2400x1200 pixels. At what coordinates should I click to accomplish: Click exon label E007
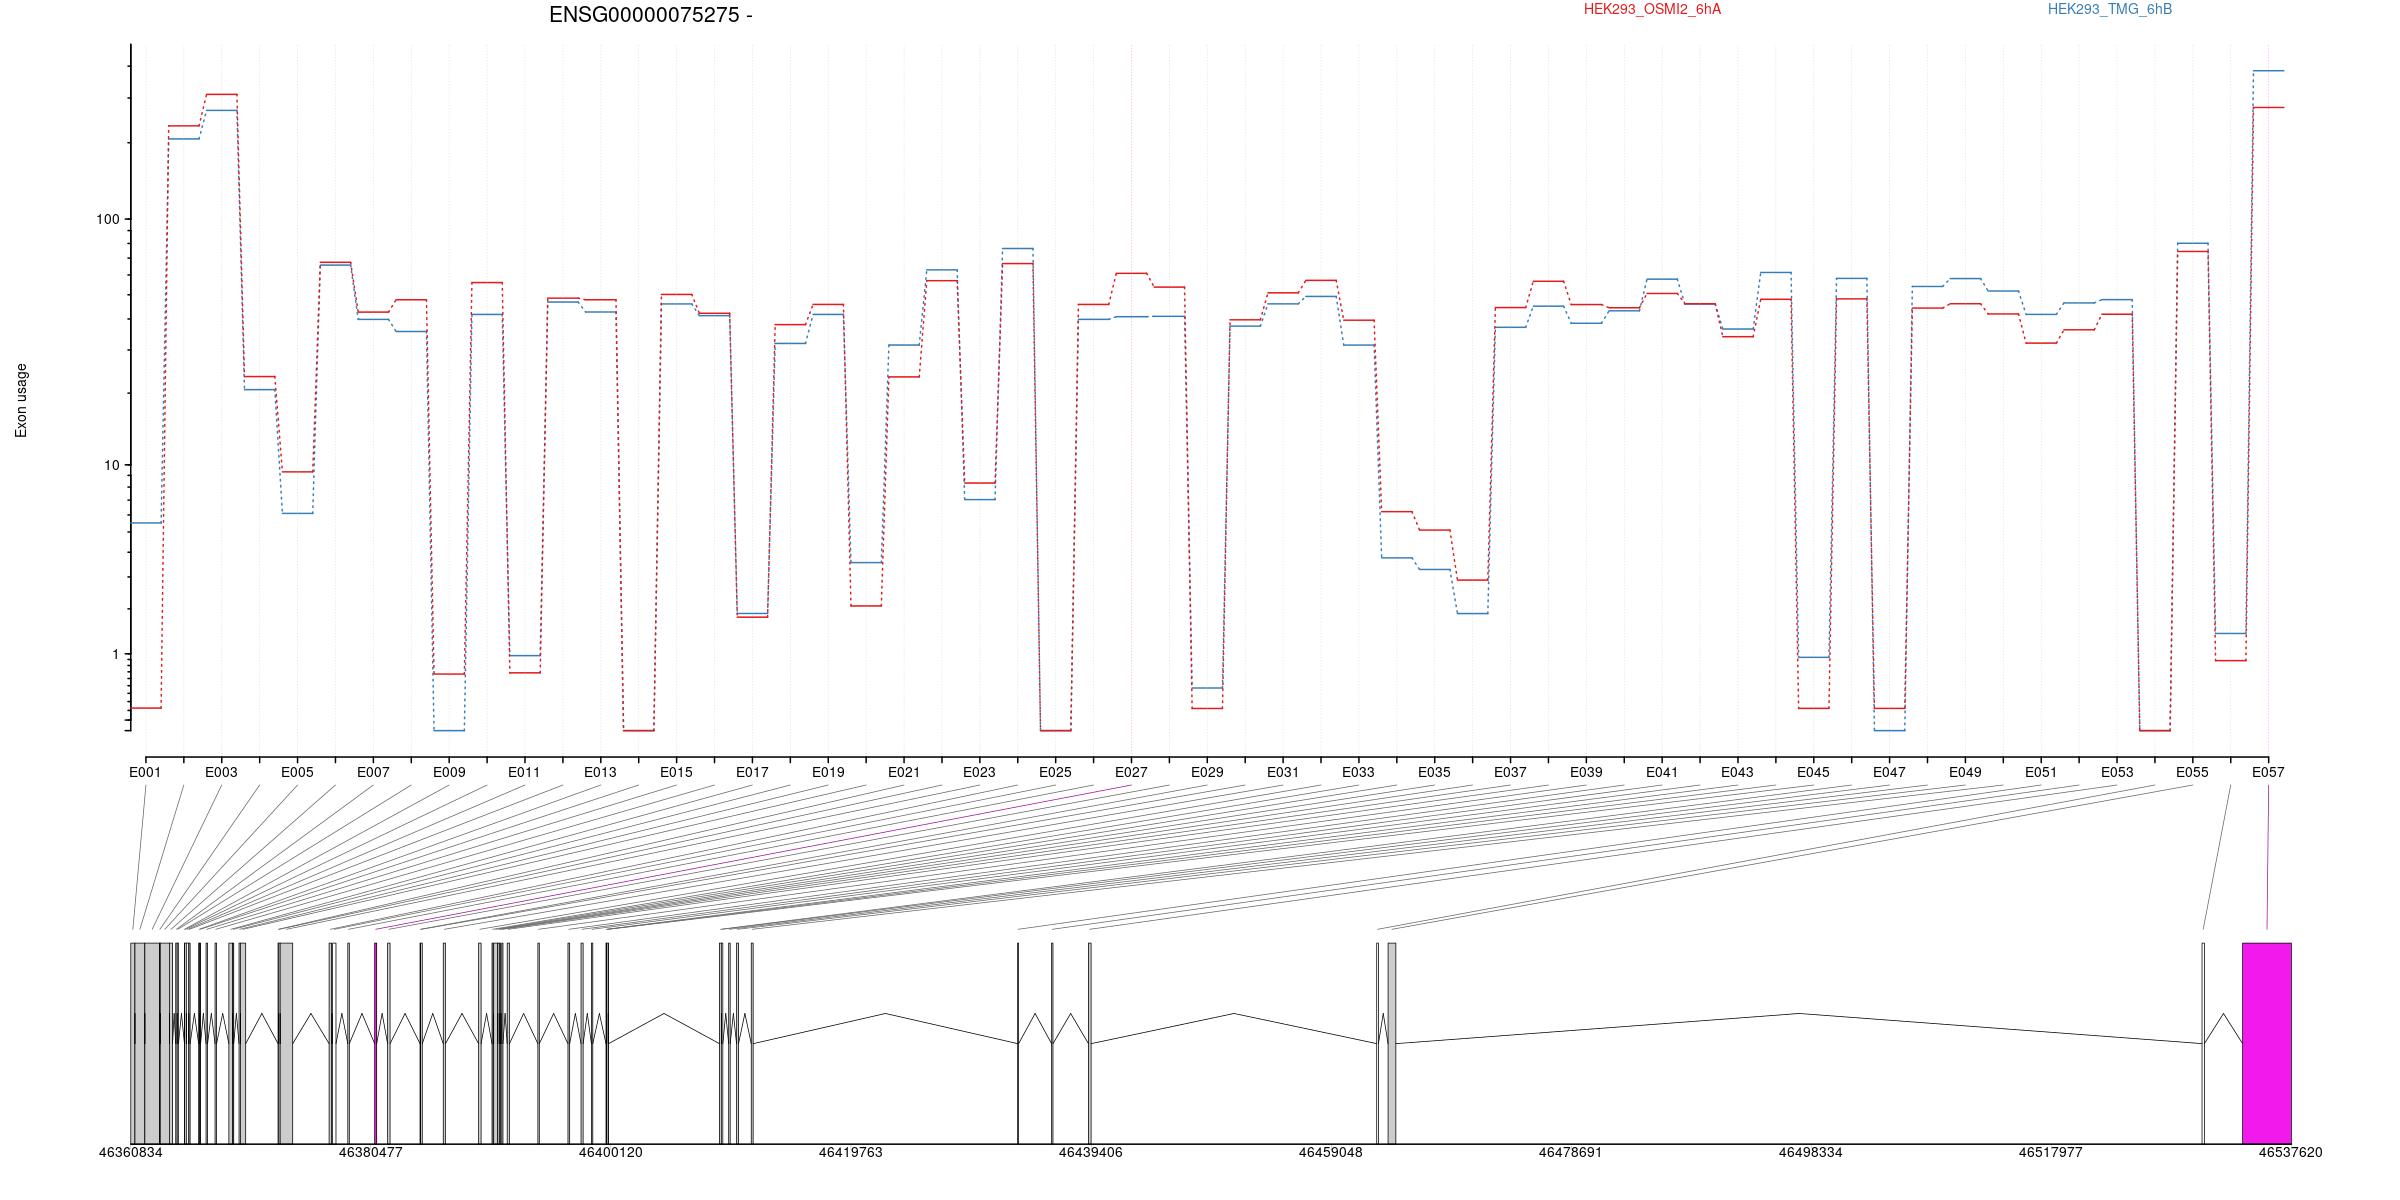[x=373, y=772]
